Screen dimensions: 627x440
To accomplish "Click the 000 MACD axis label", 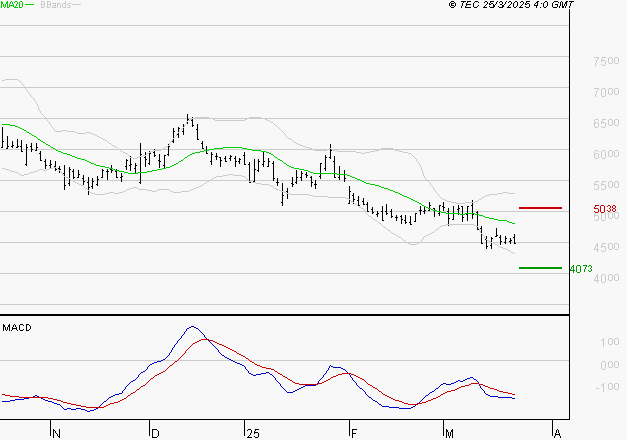I will [x=609, y=365].
